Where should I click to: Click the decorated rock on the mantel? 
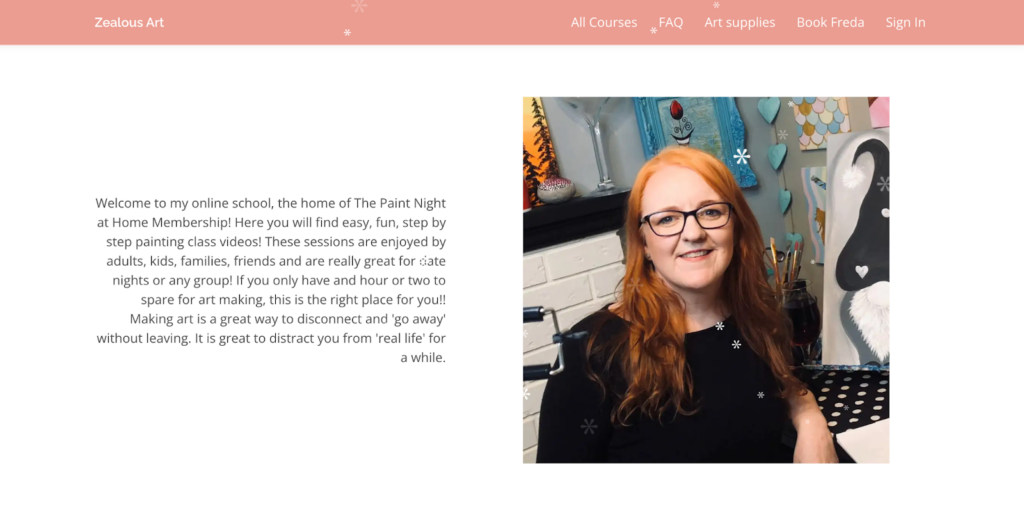pos(556,189)
